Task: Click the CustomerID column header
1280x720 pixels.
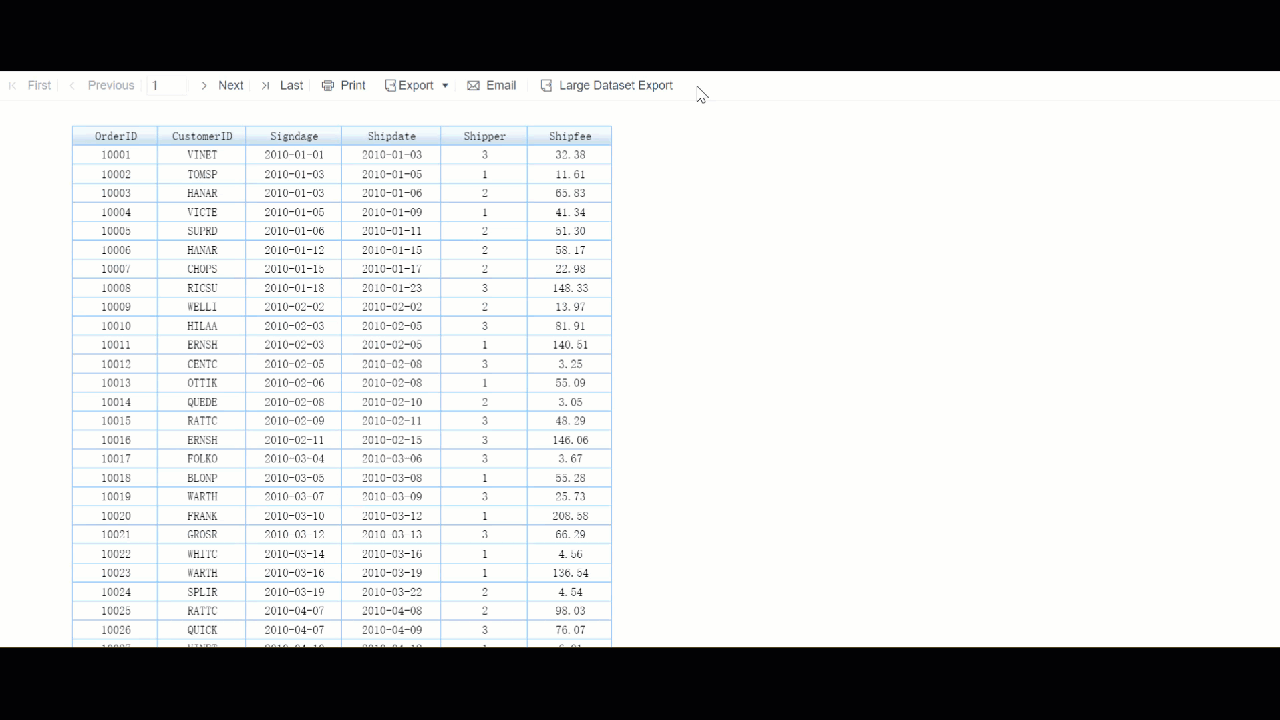Action: point(203,135)
